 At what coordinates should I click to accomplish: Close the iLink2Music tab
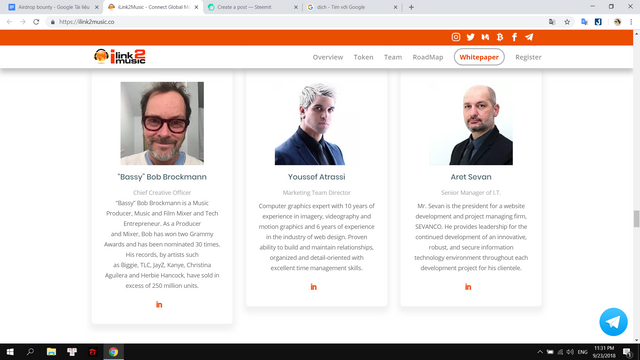tap(196, 7)
